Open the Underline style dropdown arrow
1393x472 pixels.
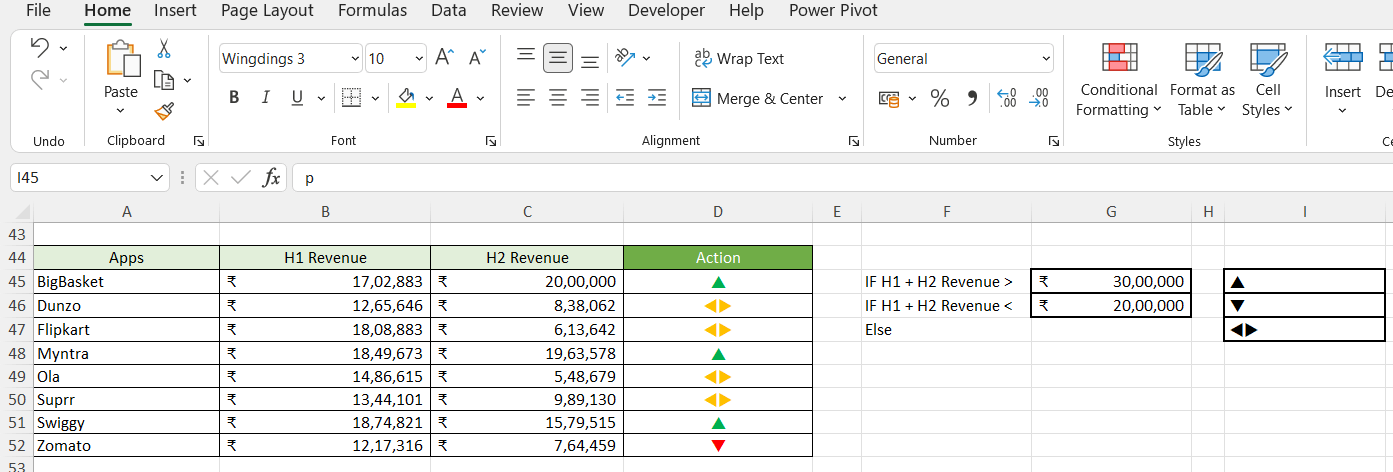point(320,98)
